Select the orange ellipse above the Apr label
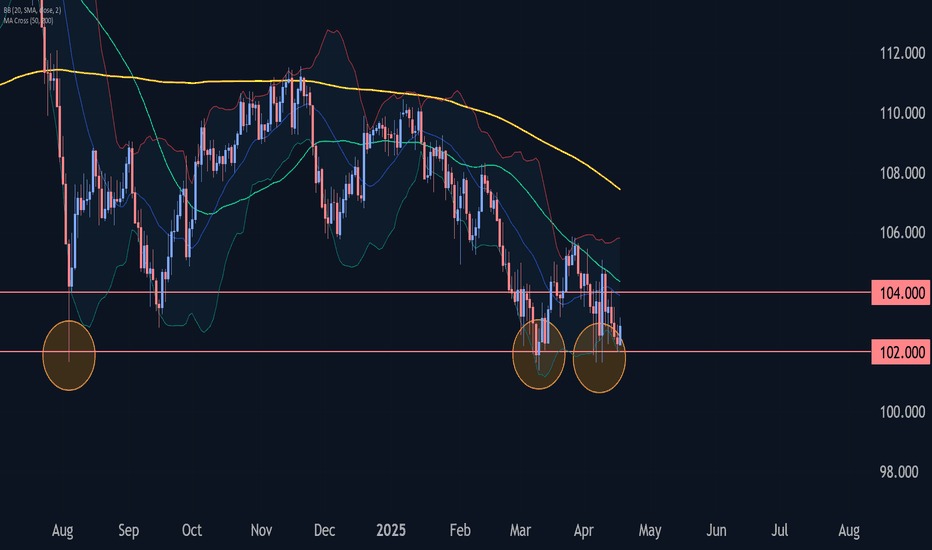This screenshot has width=932, height=550. [599, 357]
